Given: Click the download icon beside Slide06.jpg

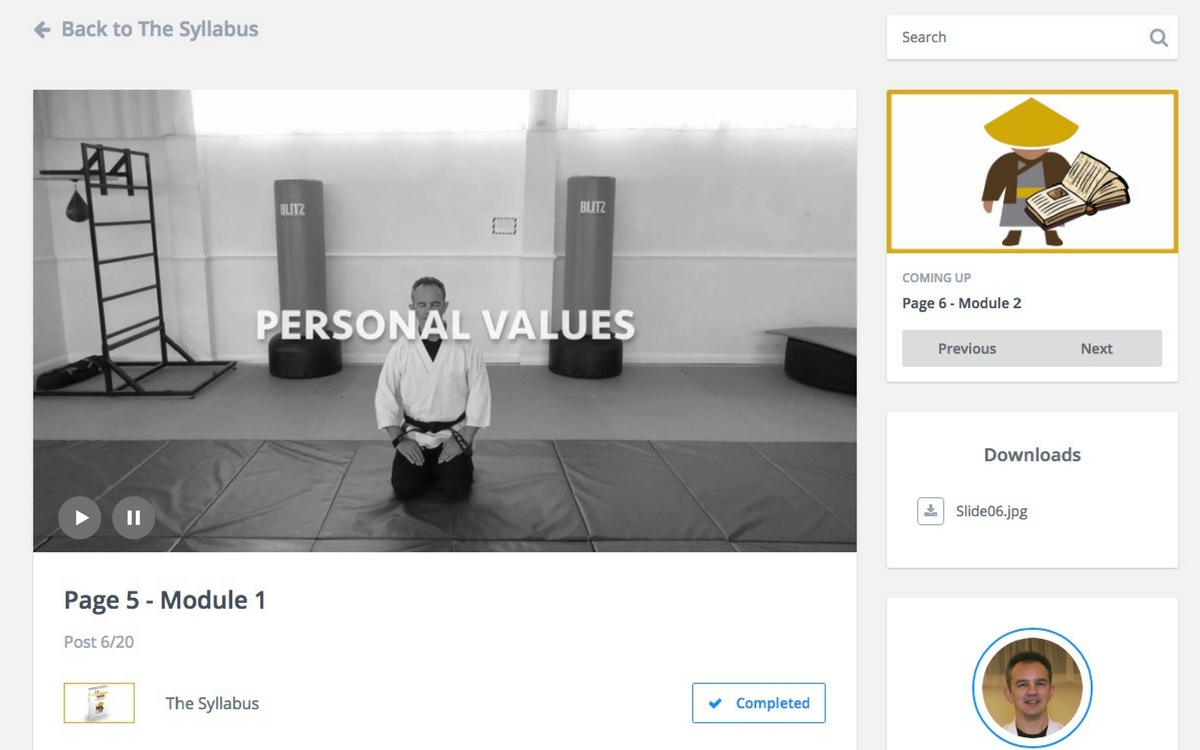Looking at the screenshot, I should click(930, 511).
